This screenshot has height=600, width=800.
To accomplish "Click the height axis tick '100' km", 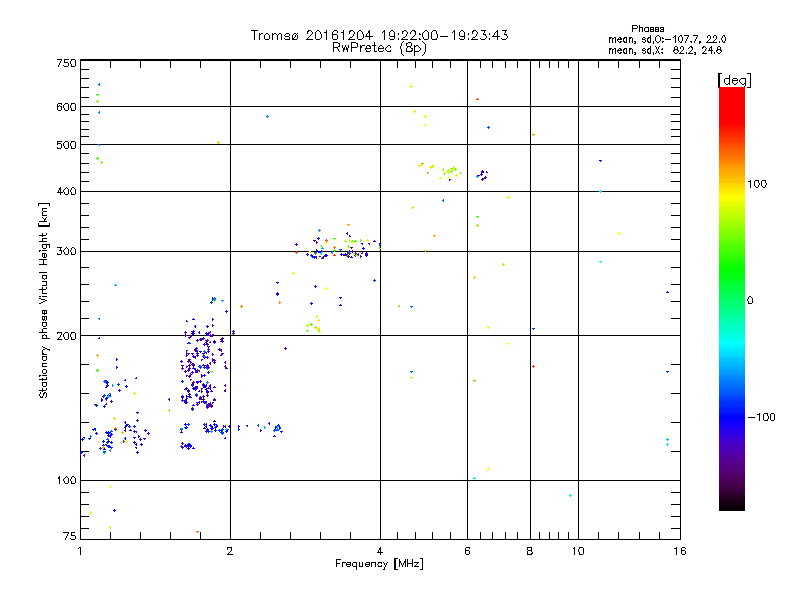I will [66, 480].
